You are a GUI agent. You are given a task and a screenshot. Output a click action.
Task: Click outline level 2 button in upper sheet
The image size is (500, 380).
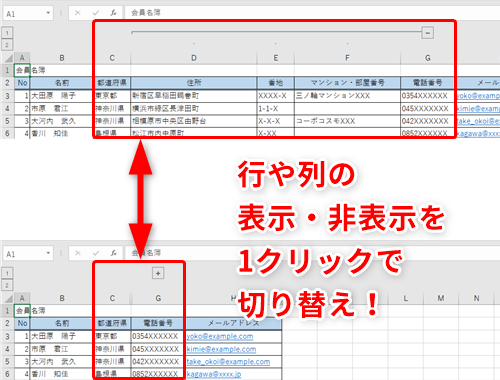tap(7, 45)
